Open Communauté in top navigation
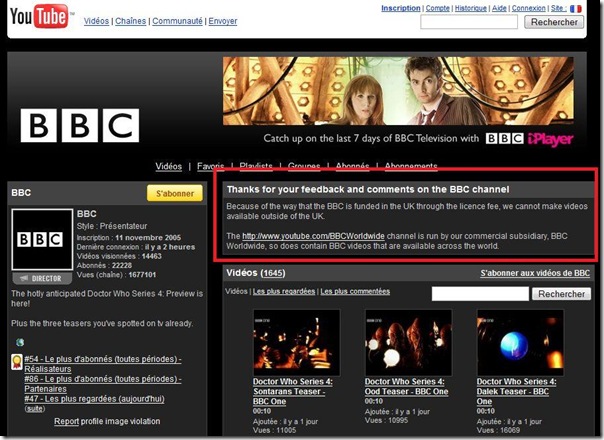The image size is (604, 440). [177, 21]
